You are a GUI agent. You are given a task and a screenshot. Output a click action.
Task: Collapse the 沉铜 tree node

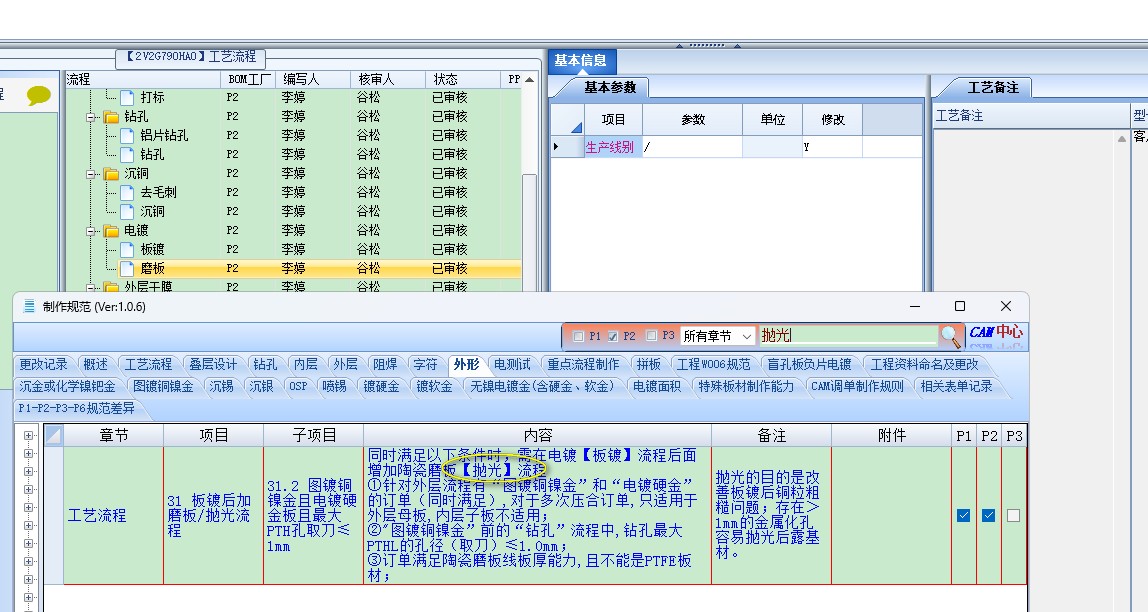92,173
